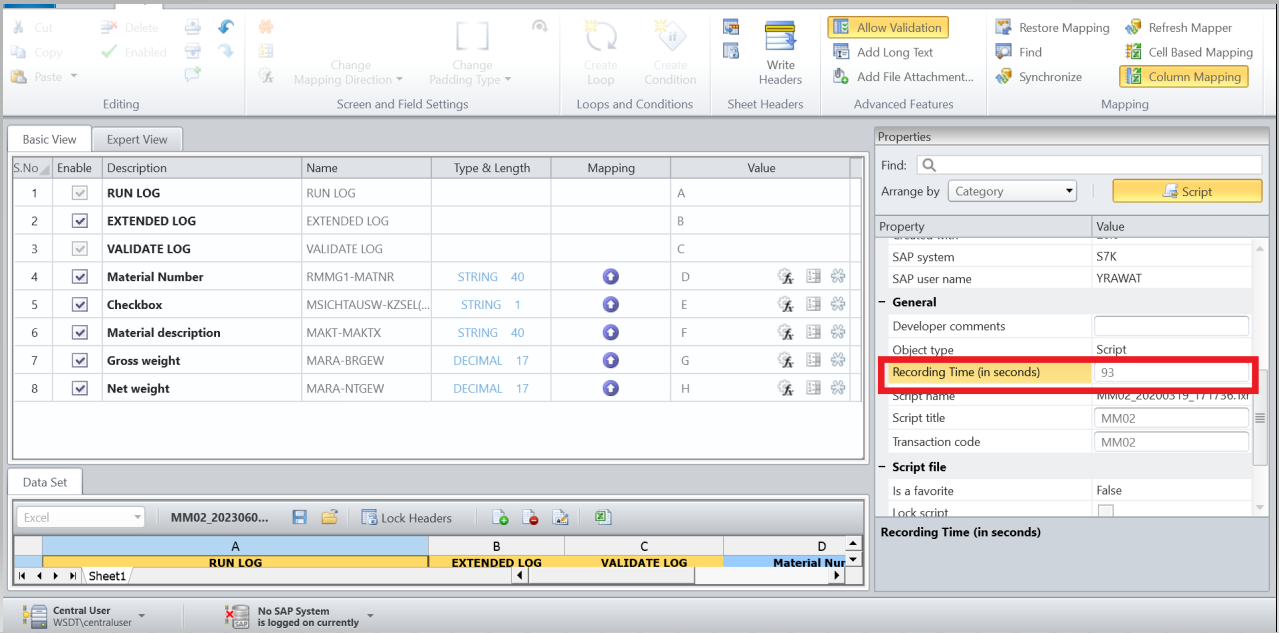
Task: Select the Sheet1 tab
Action: [x=107, y=575]
